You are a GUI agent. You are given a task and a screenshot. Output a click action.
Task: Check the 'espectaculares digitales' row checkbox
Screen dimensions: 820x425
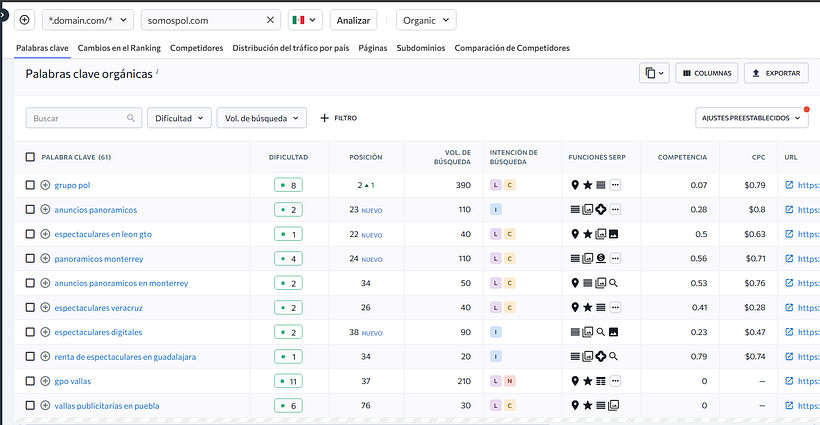(30, 332)
